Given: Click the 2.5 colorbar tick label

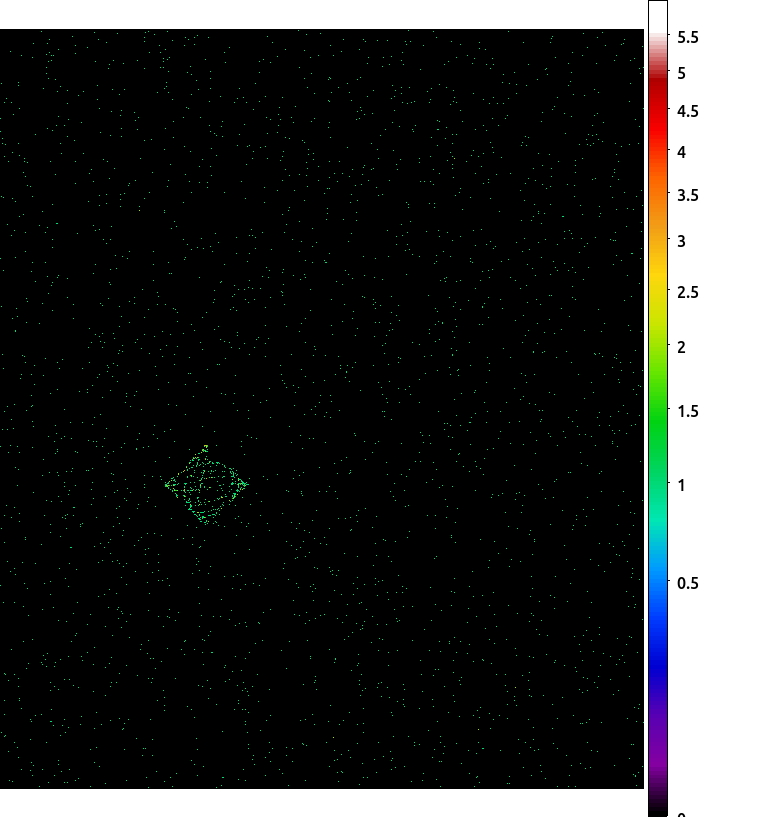Looking at the screenshot, I should [x=688, y=292].
